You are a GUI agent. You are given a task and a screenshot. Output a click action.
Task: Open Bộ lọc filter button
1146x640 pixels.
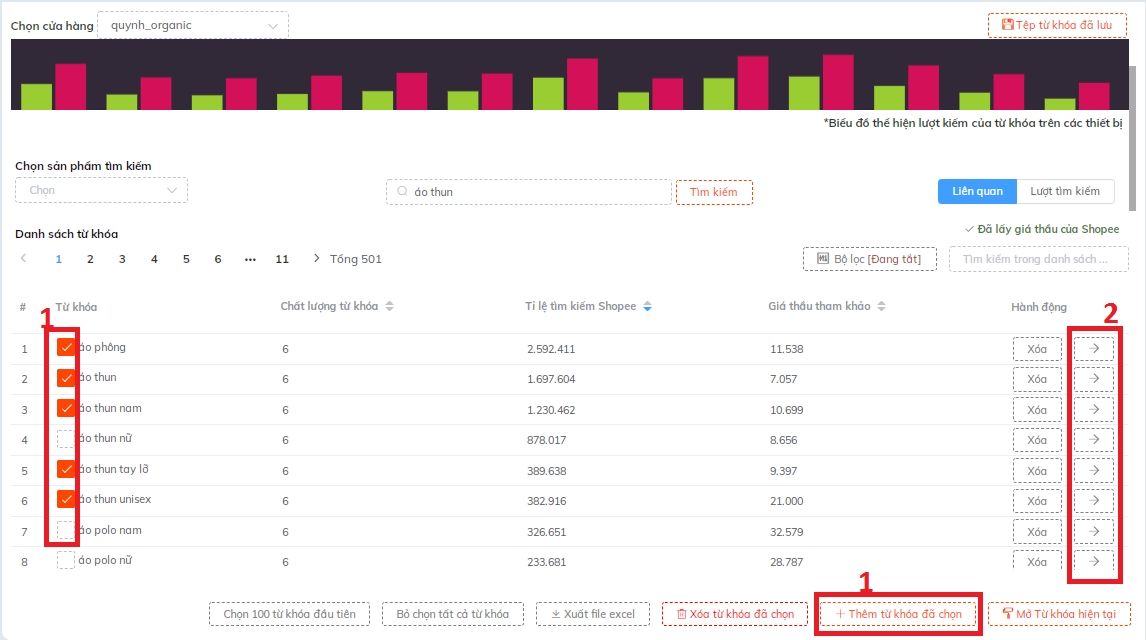869,259
